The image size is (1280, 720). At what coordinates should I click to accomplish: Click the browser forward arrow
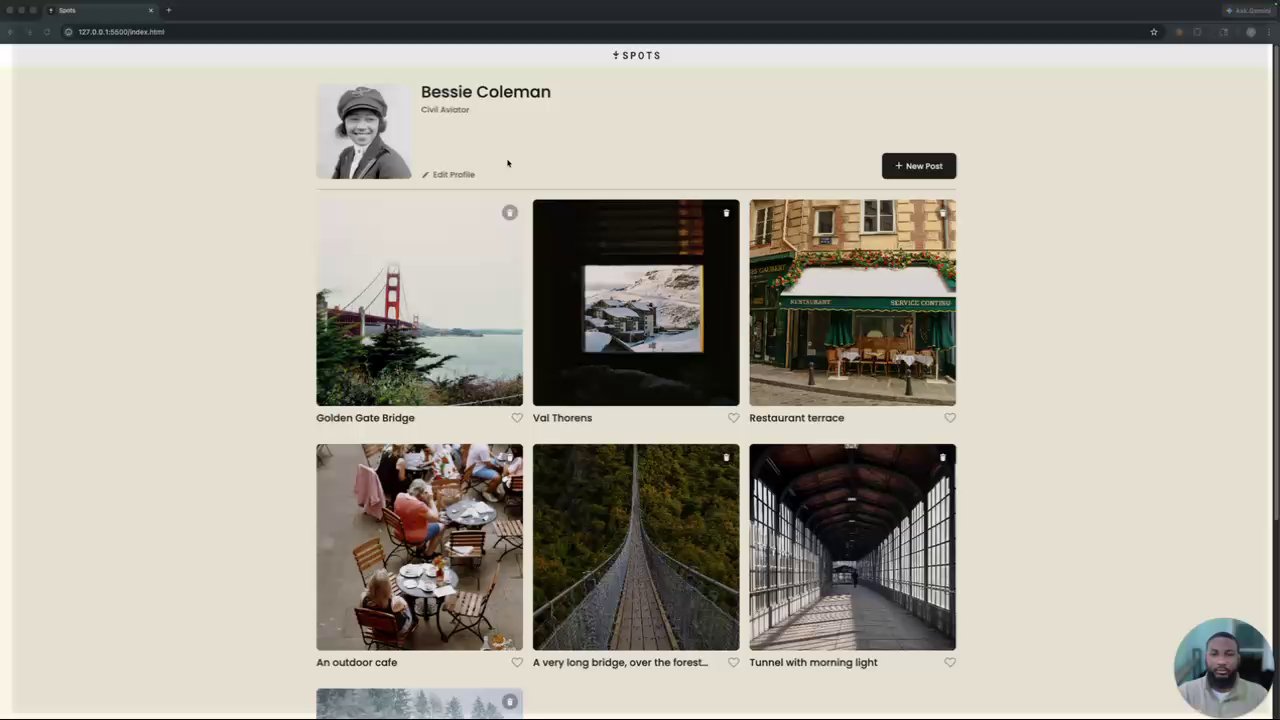[x=28, y=32]
